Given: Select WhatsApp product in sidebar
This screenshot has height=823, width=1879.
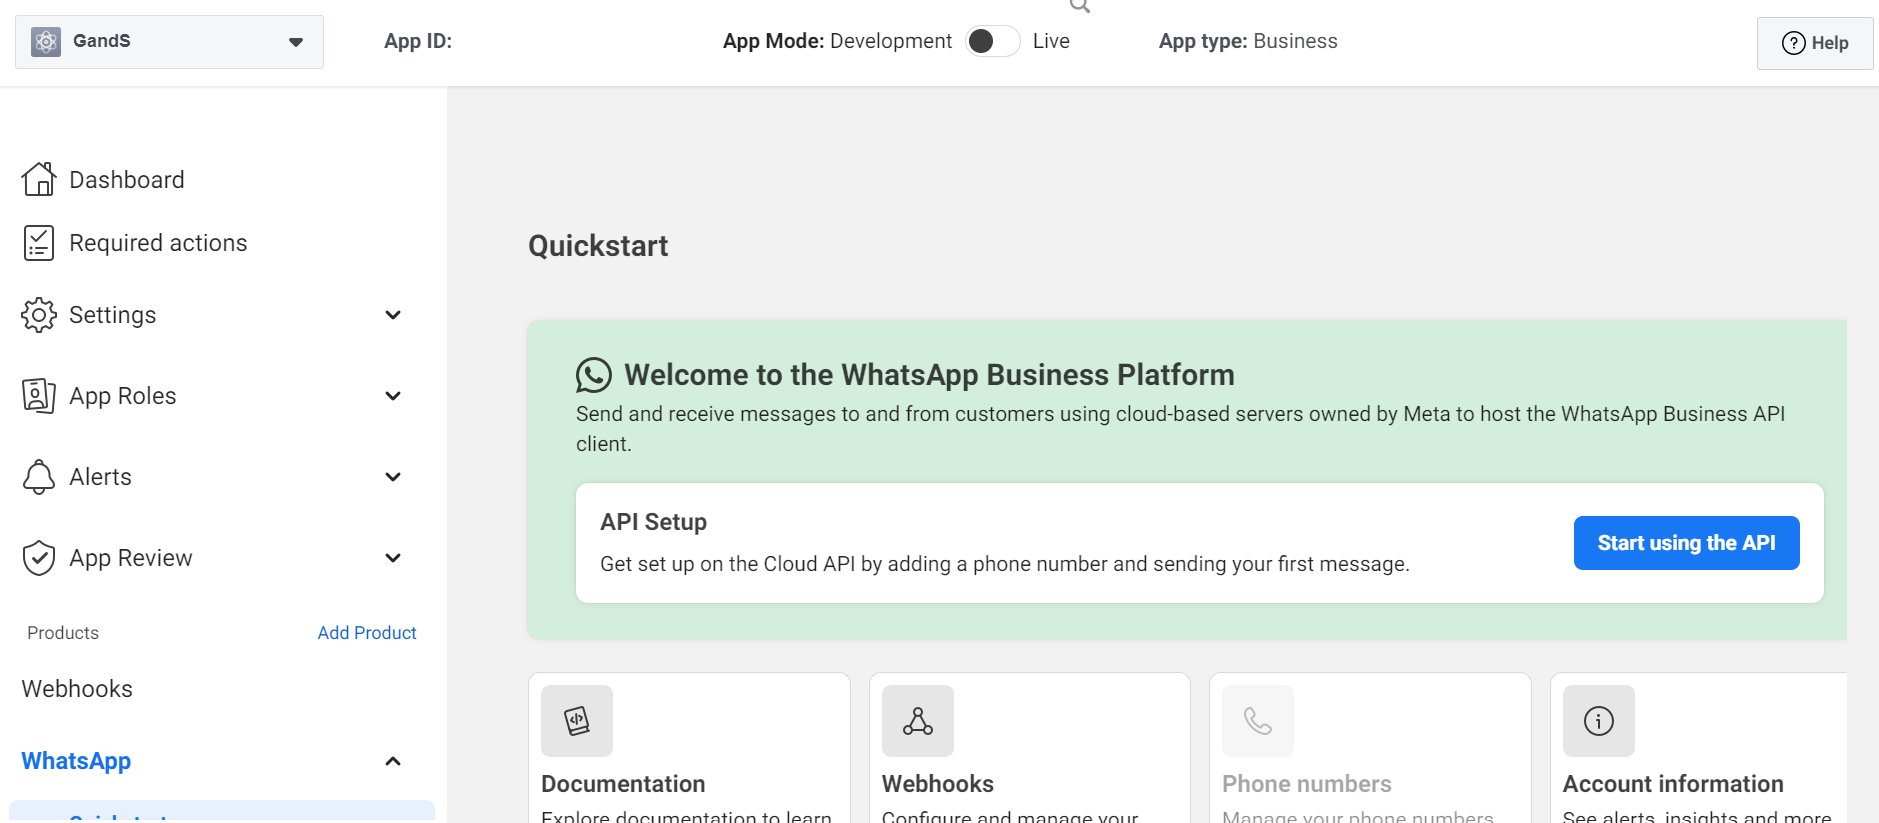Looking at the screenshot, I should pos(76,761).
